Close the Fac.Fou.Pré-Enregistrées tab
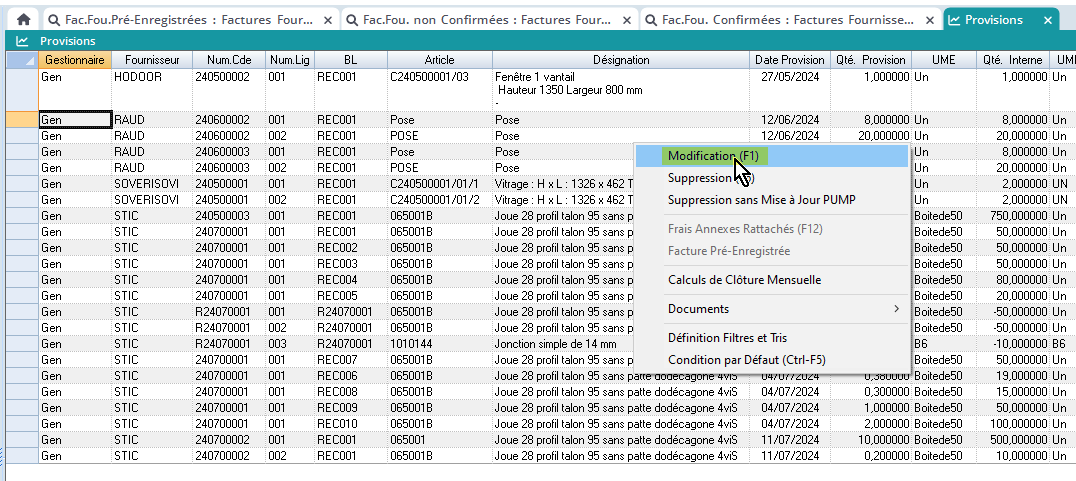This screenshot has height=481, width=1076. click(x=328, y=20)
